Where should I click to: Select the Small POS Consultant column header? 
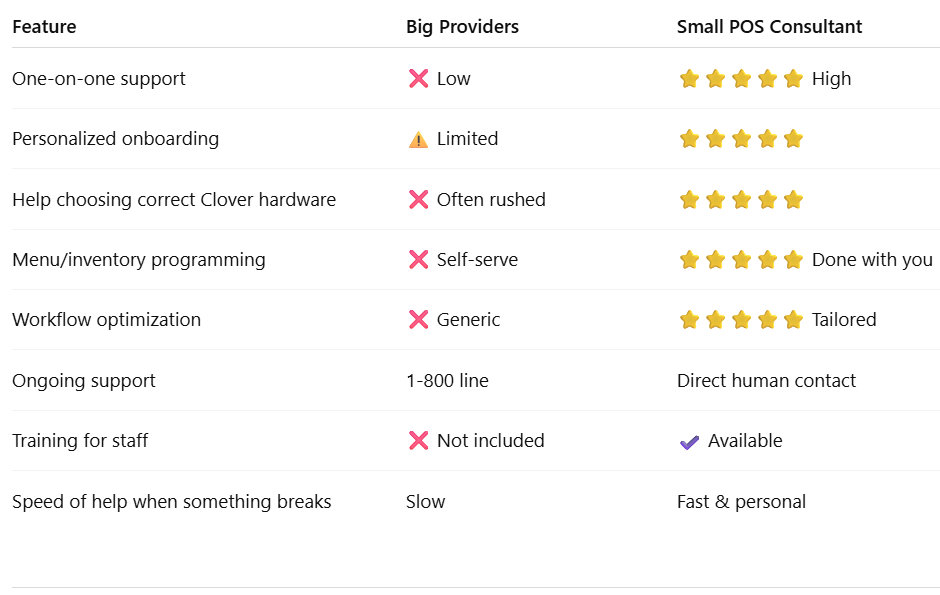[769, 27]
